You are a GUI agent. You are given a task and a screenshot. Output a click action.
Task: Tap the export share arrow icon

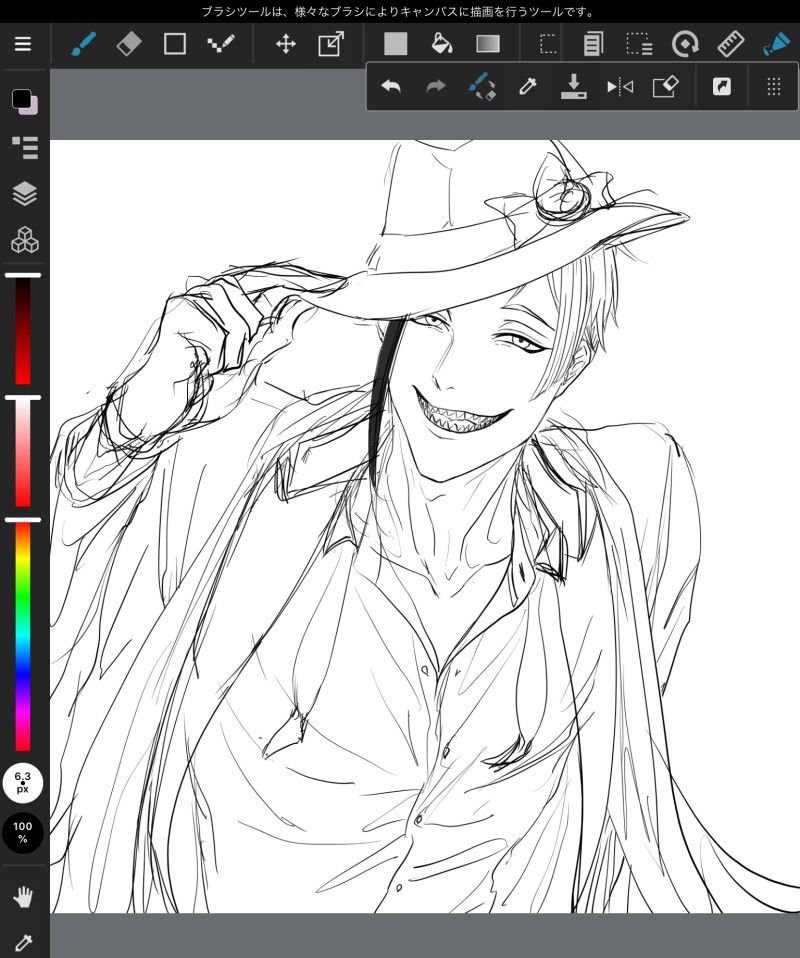(722, 87)
